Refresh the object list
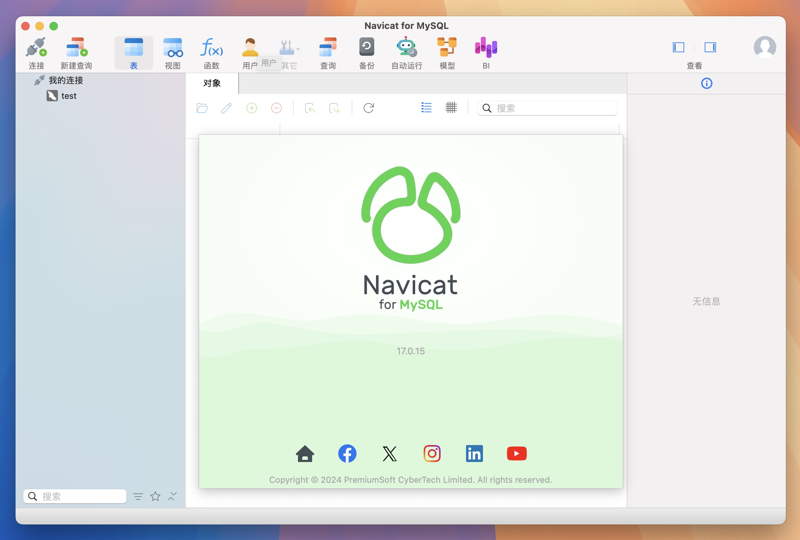800x540 pixels. 368,108
